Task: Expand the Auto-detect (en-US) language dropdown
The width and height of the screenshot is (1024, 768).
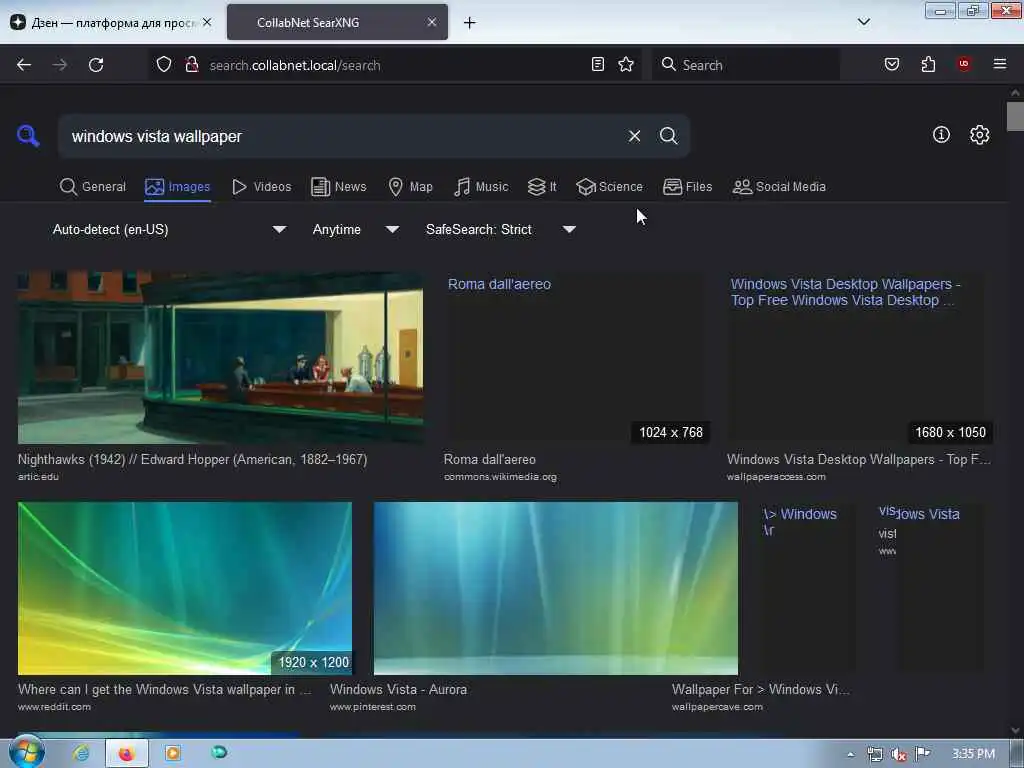Action: click(x=169, y=229)
